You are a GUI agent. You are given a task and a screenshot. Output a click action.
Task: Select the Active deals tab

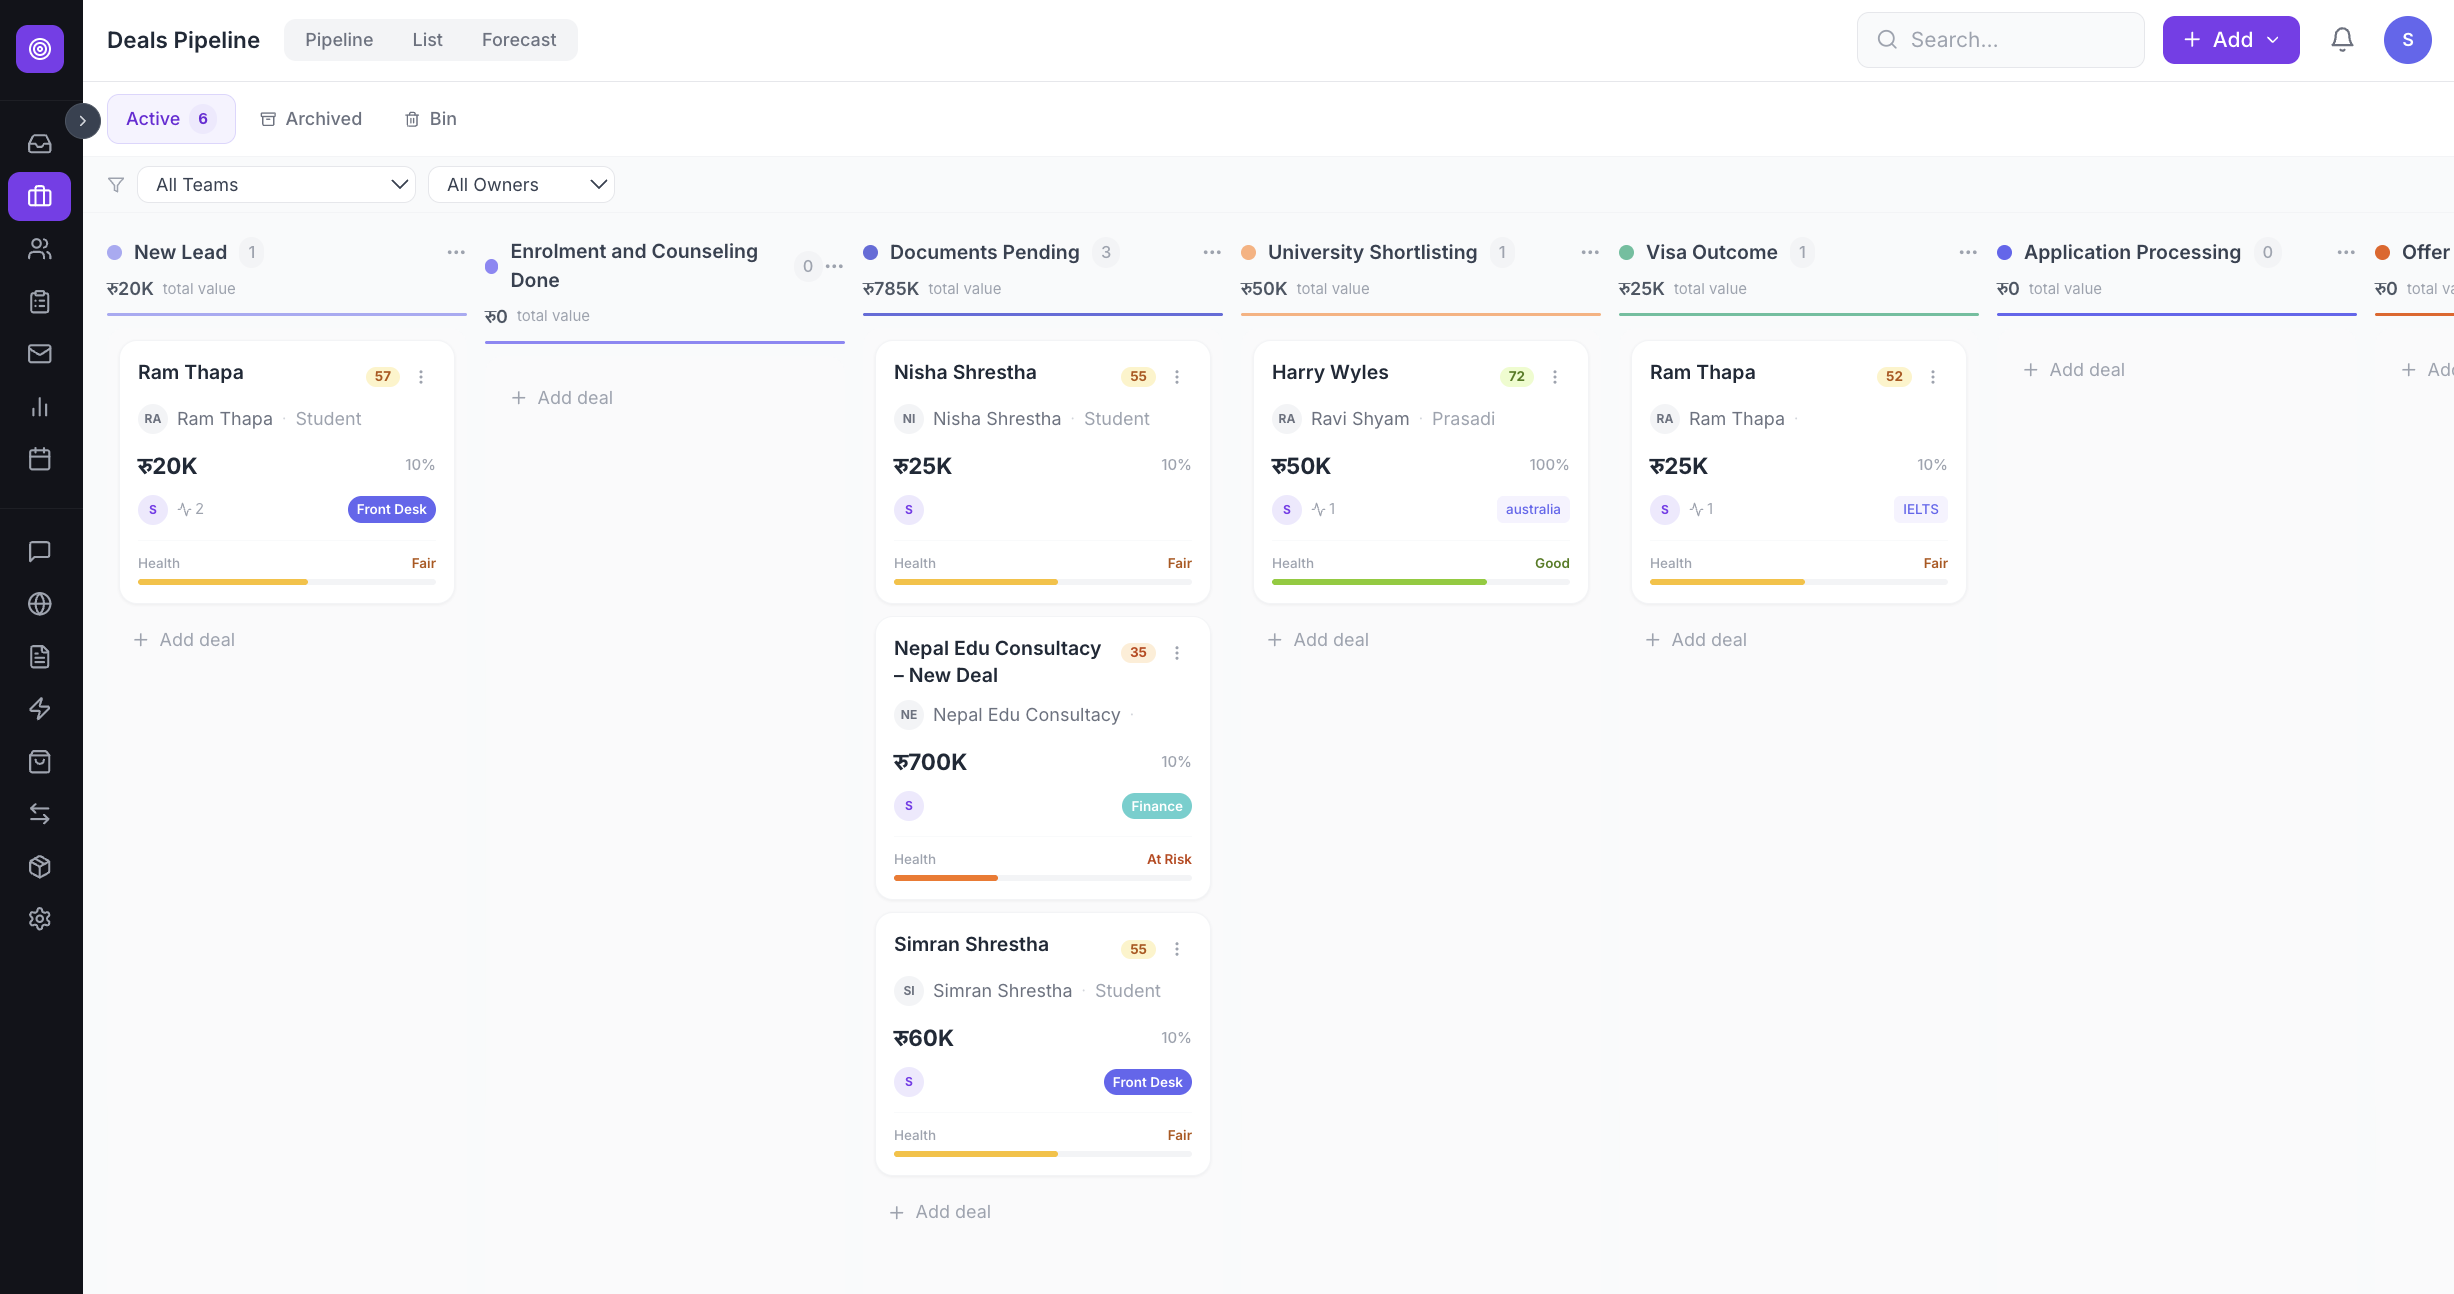[171, 119]
